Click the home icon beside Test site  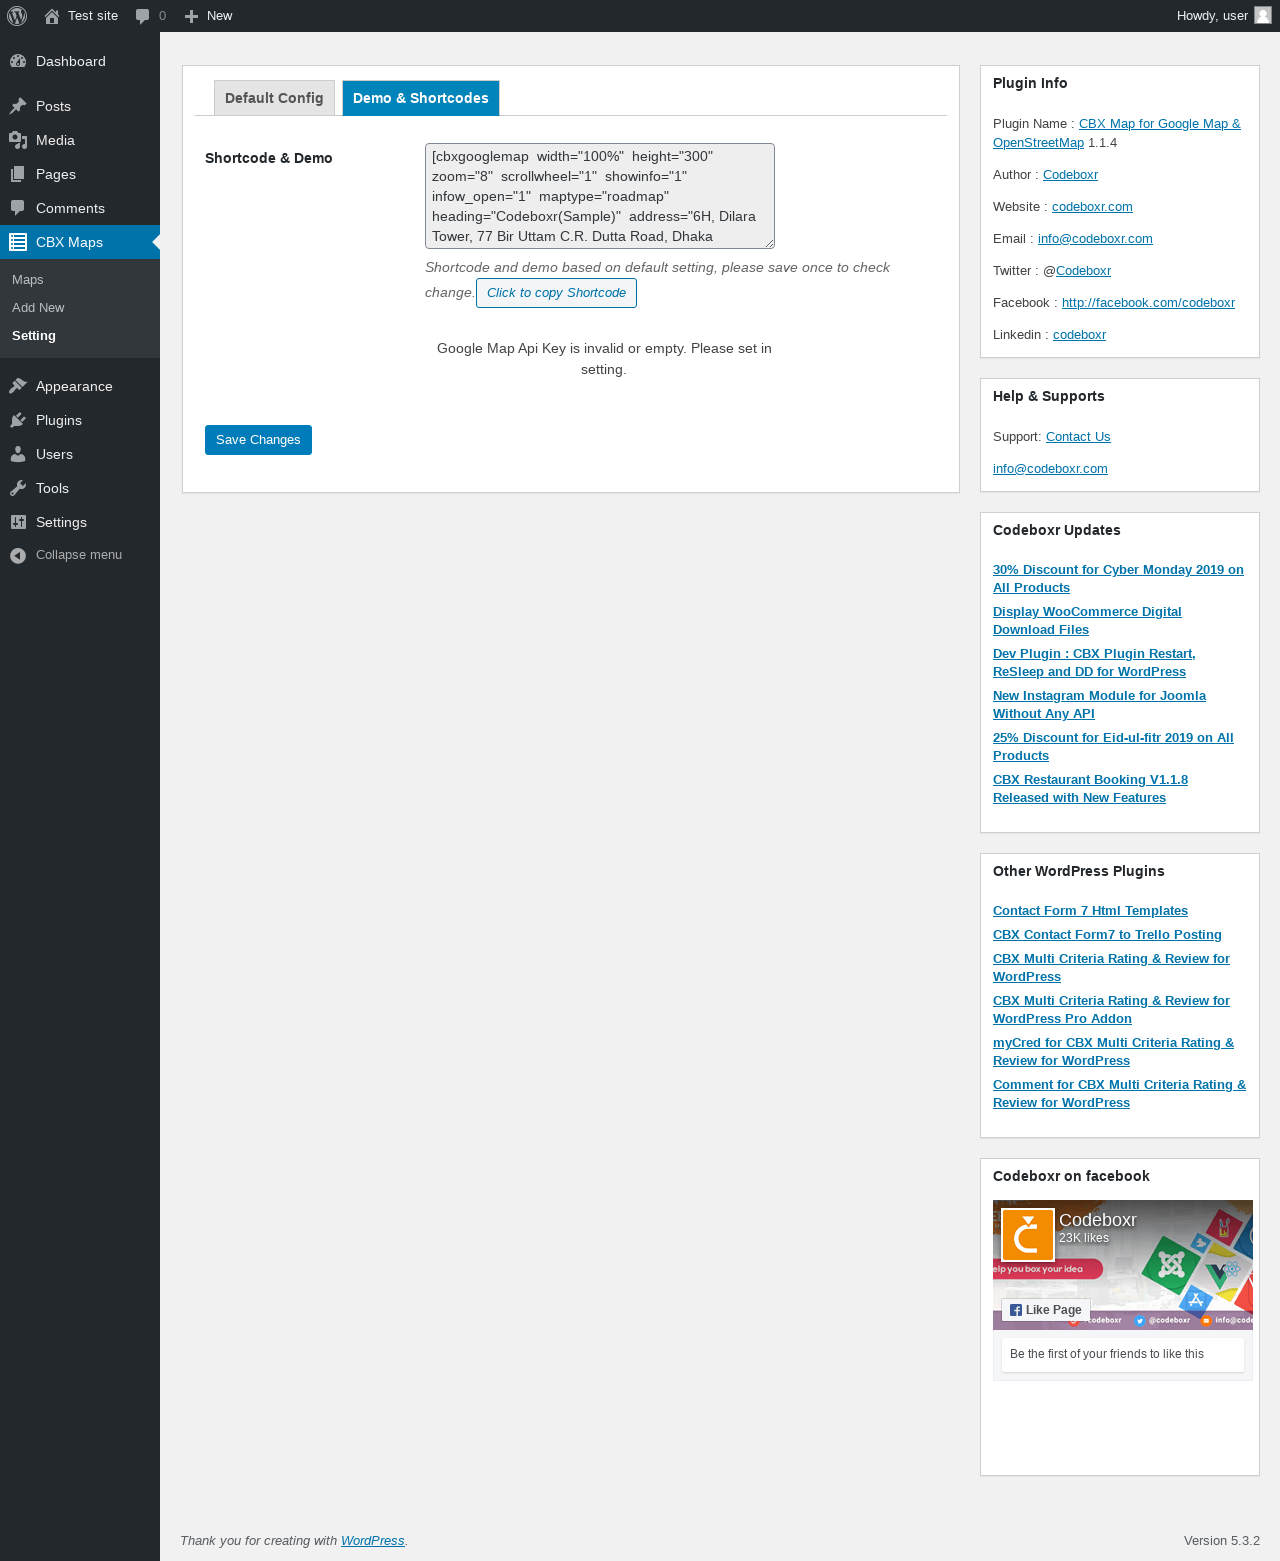tap(52, 16)
